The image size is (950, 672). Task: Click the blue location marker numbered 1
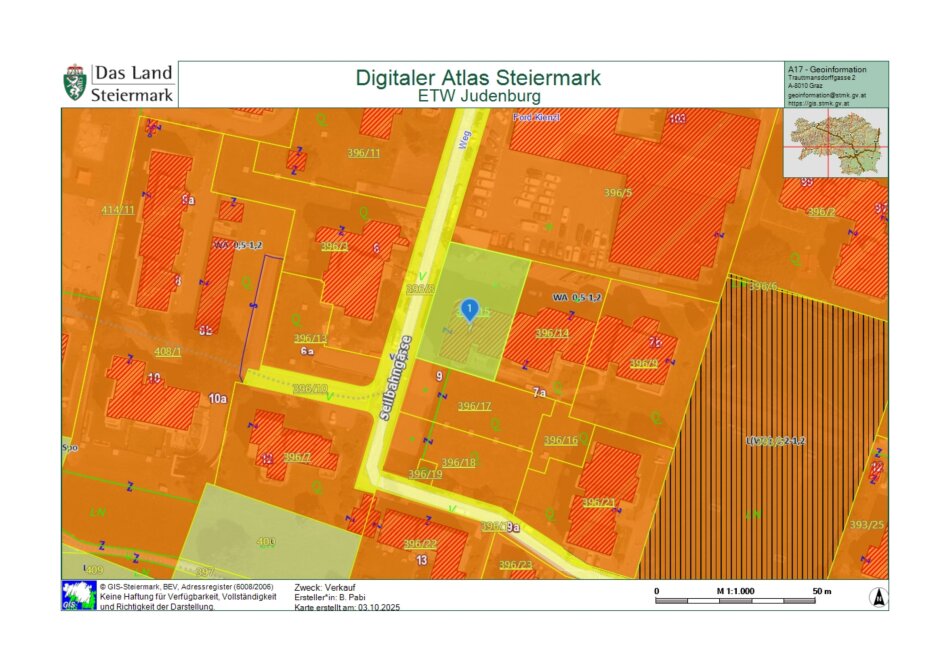470,310
